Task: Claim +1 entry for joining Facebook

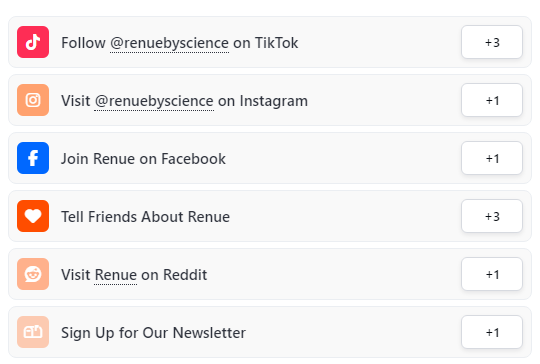Action: [x=492, y=158]
